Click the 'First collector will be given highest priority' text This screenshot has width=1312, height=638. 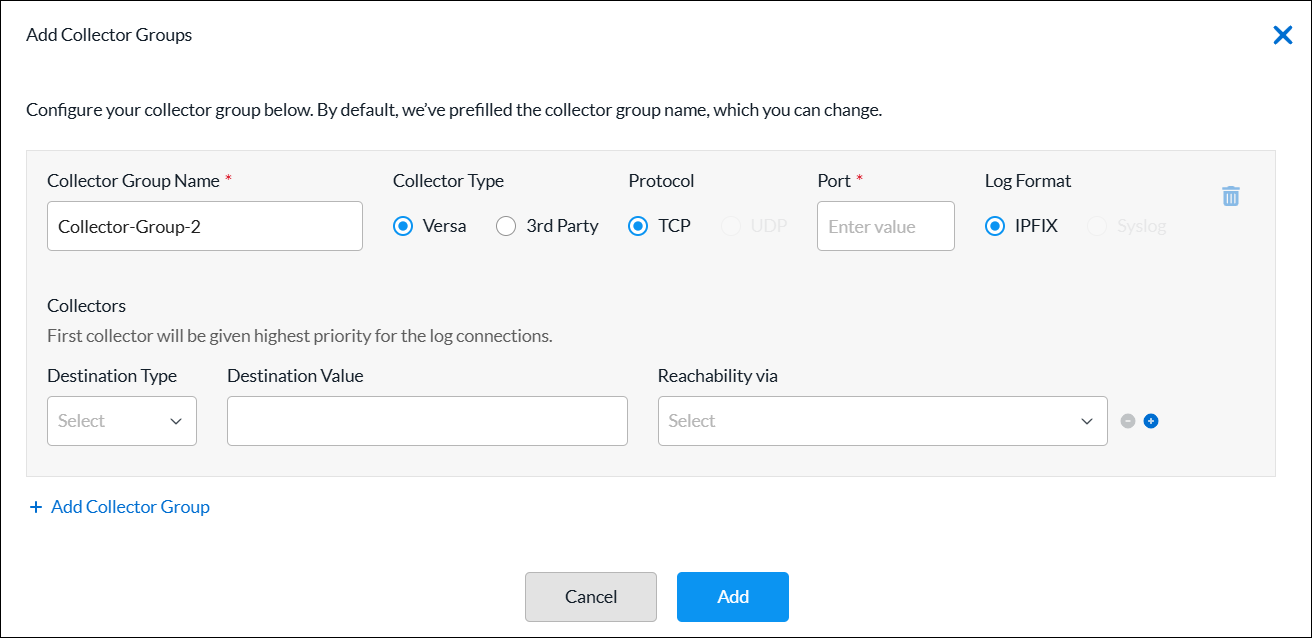coord(300,336)
